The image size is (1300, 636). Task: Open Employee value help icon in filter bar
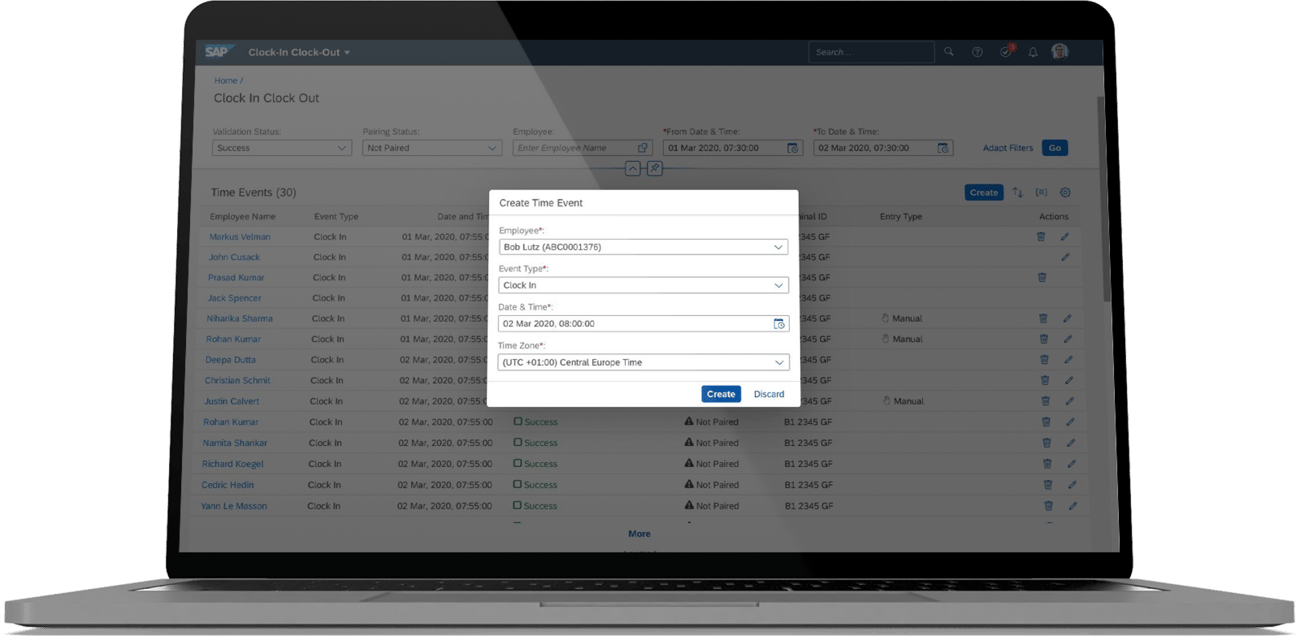tap(643, 147)
